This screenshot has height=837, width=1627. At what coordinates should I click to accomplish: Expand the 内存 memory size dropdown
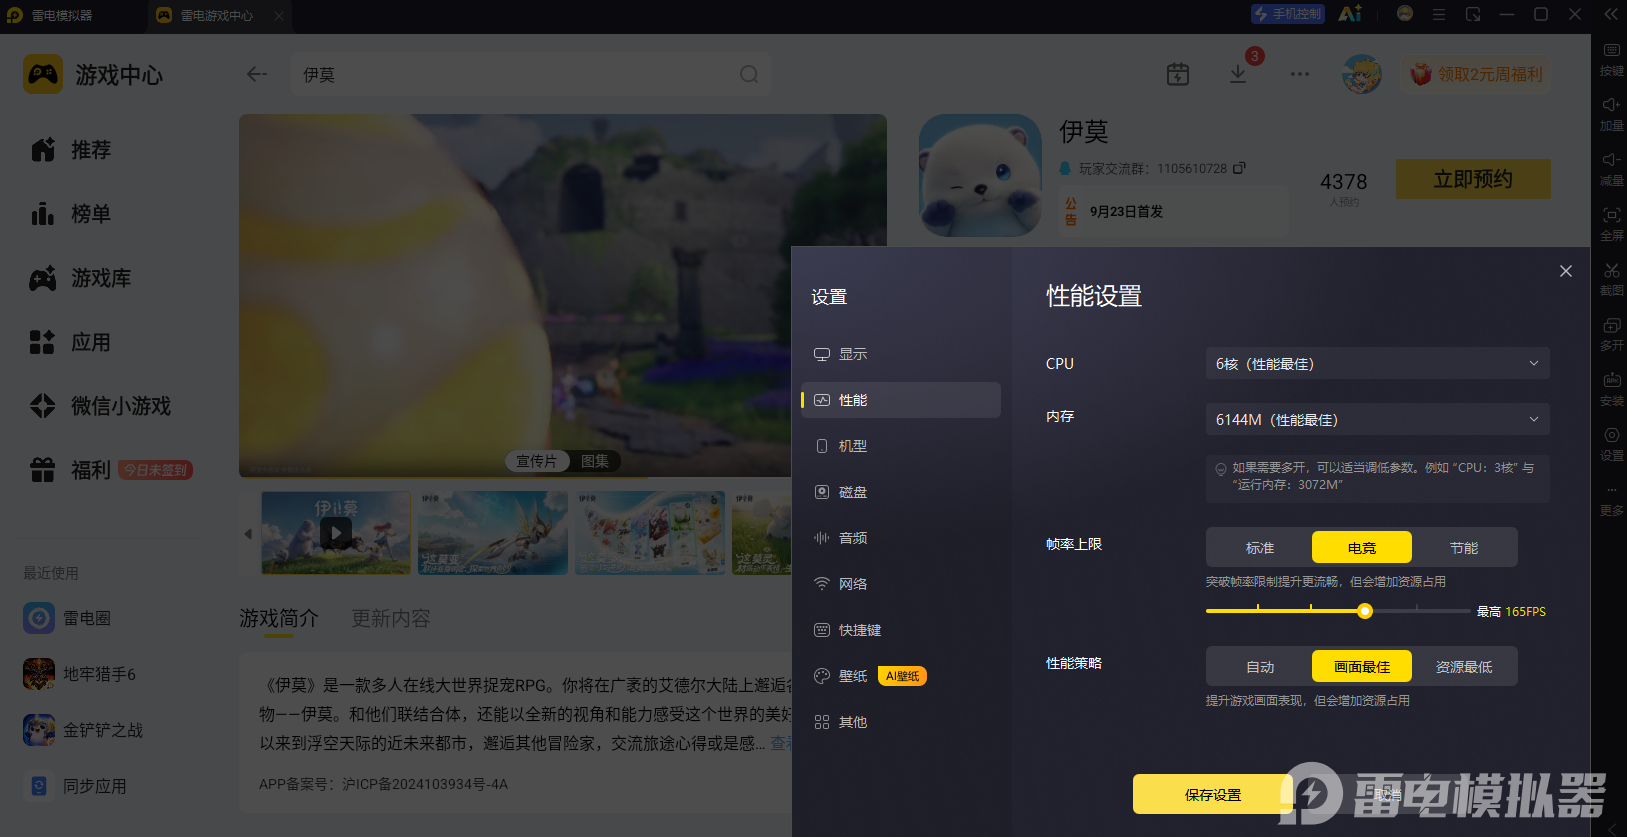click(x=1377, y=420)
